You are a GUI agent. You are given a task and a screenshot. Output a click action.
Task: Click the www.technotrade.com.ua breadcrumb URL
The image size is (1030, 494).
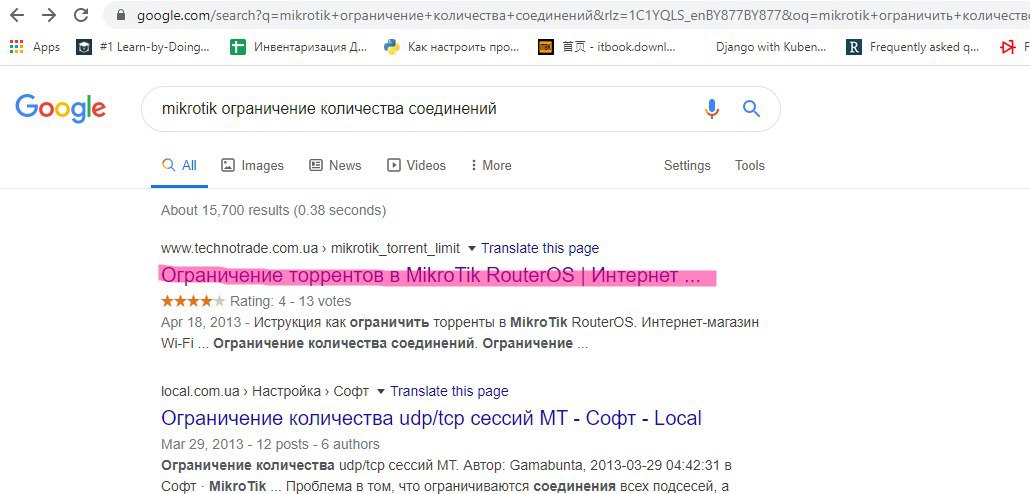click(310, 248)
